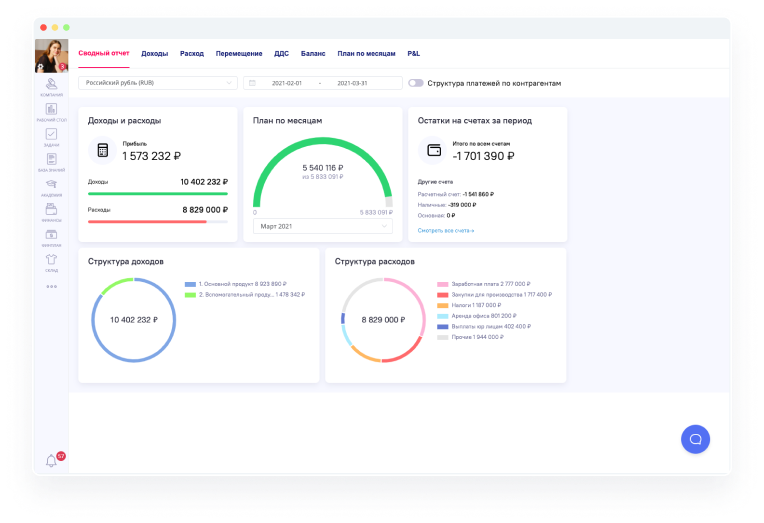Click the legend text Прочие 1 944 000 ₽
Viewport: 764px width, 523px height.
pyautogui.click(x=478, y=337)
